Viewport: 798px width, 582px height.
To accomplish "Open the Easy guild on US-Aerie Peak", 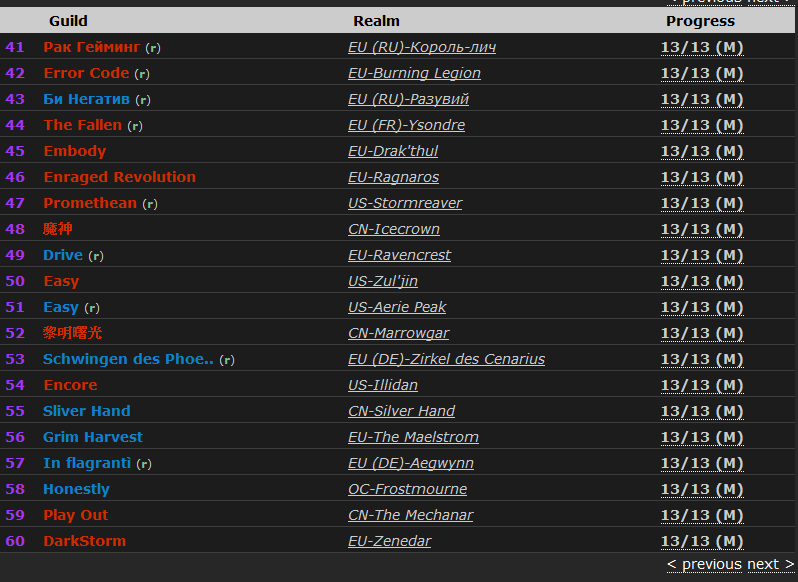I will (x=61, y=307).
